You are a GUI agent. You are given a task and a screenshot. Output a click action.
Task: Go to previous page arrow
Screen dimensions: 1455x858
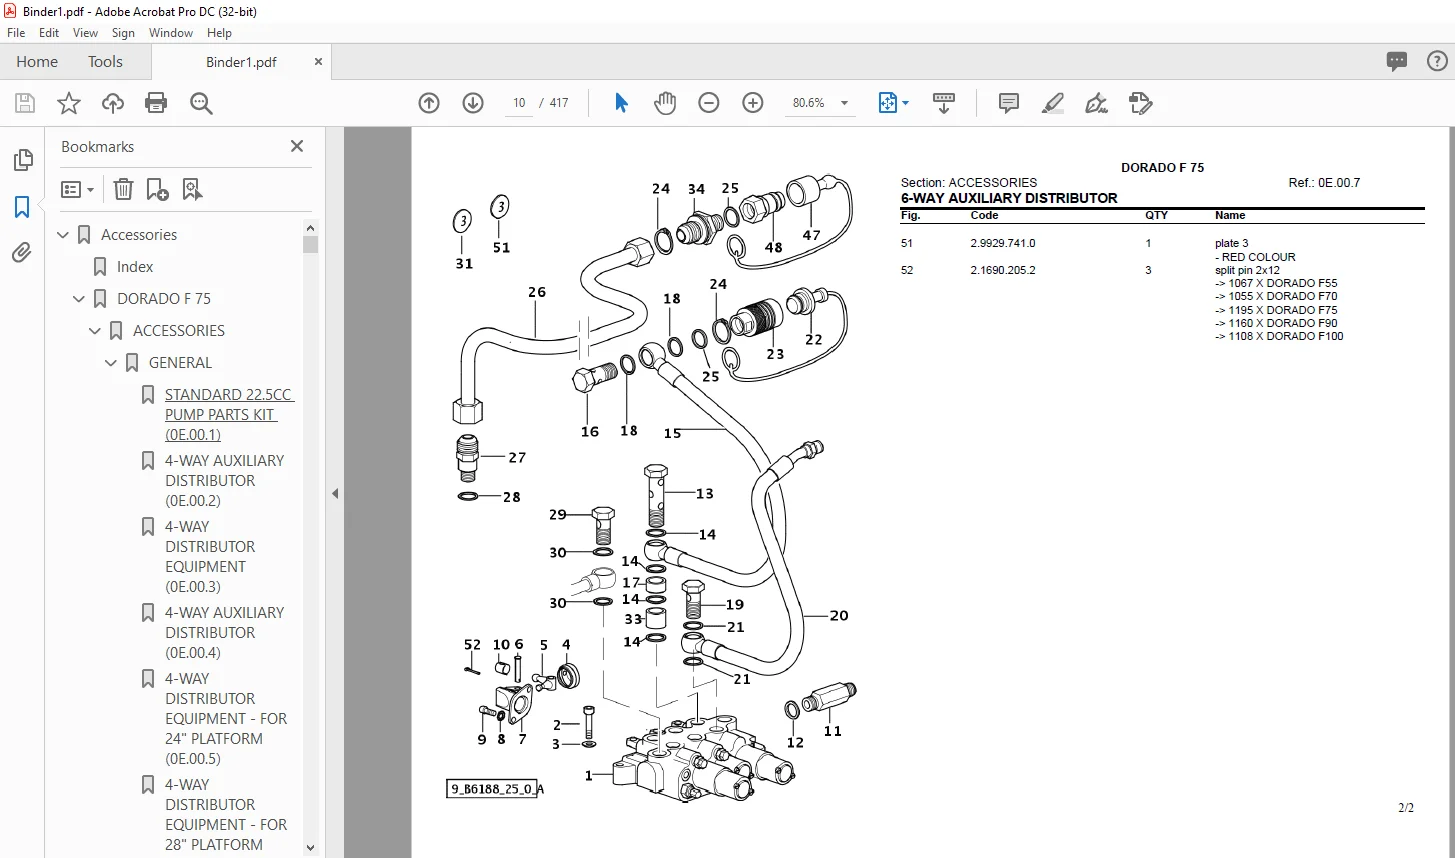click(429, 103)
